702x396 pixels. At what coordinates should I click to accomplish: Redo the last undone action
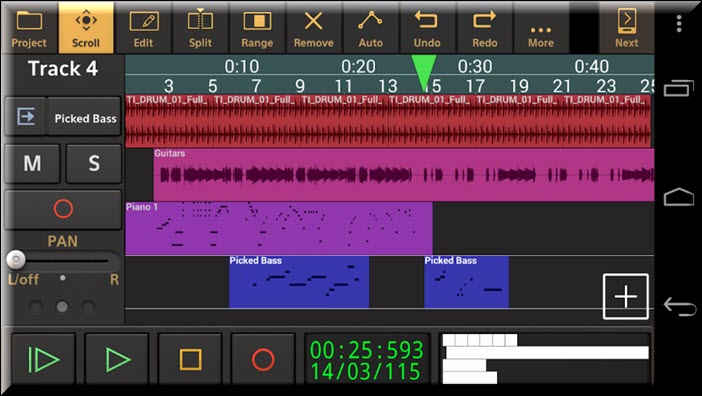[x=484, y=29]
